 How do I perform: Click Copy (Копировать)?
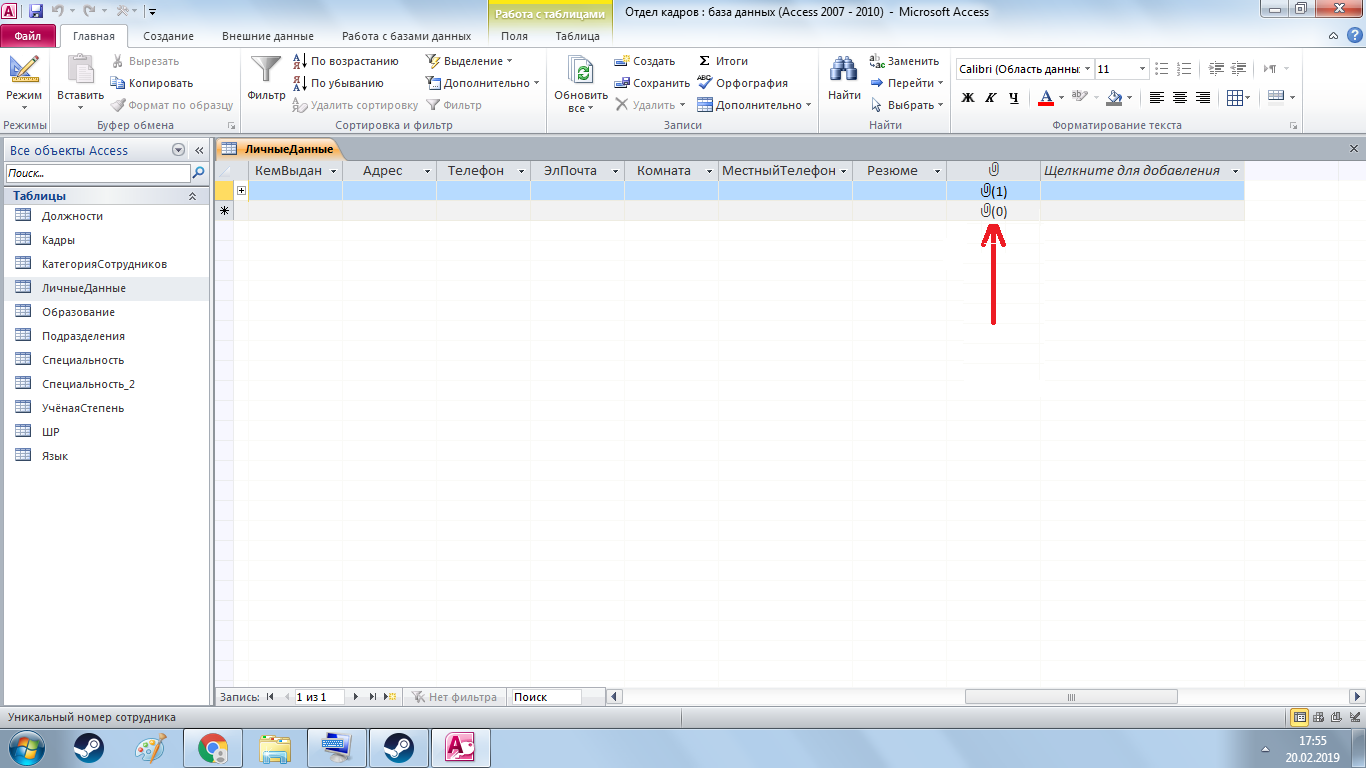(x=152, y=83)
